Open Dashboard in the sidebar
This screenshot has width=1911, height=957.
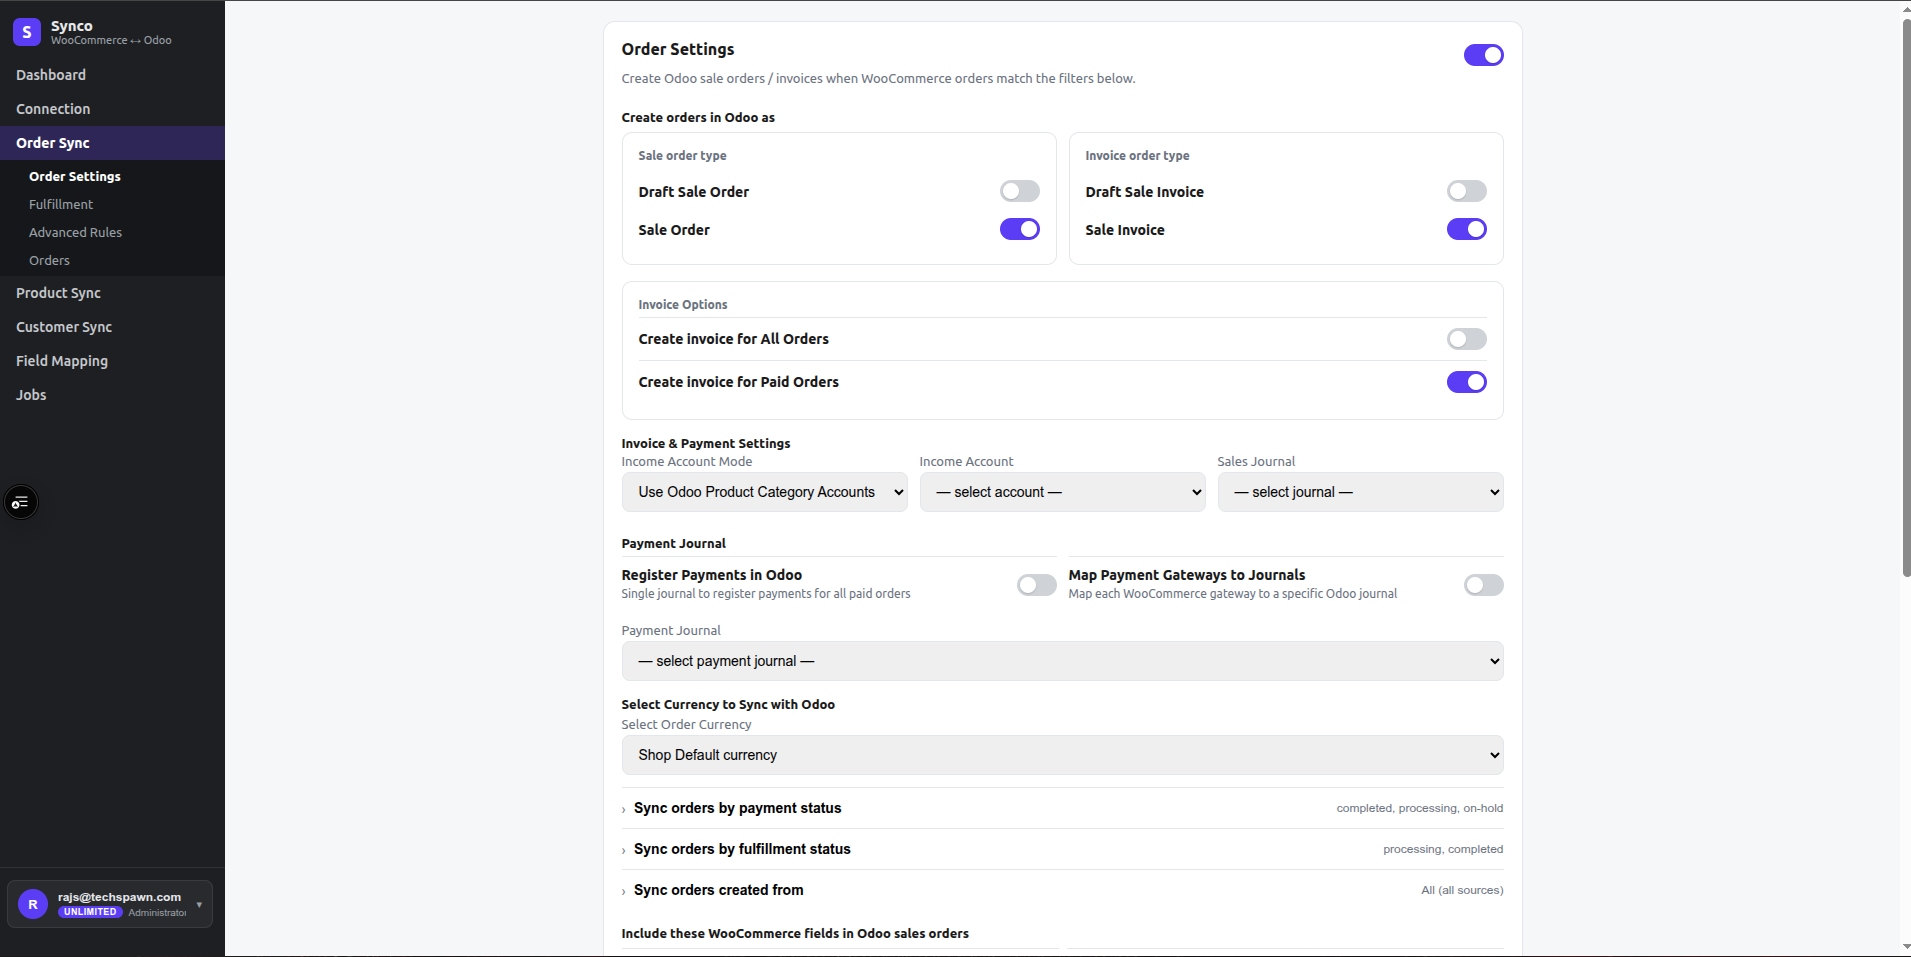click(x=112, y=75)
